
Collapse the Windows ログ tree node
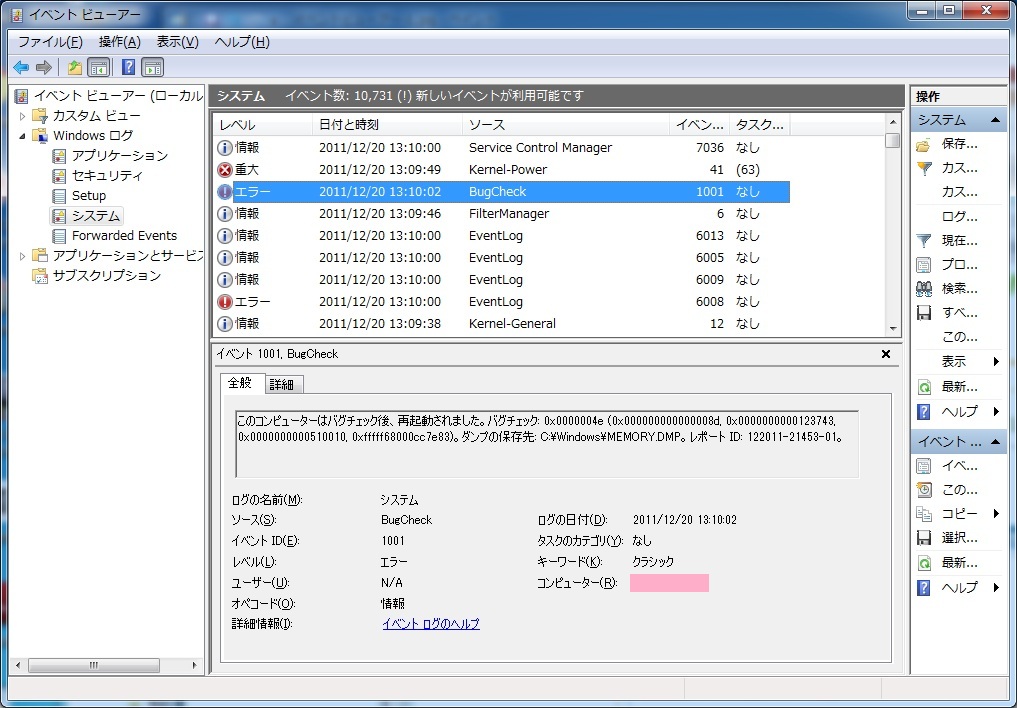pyautogui.click(x=23, y=136)
